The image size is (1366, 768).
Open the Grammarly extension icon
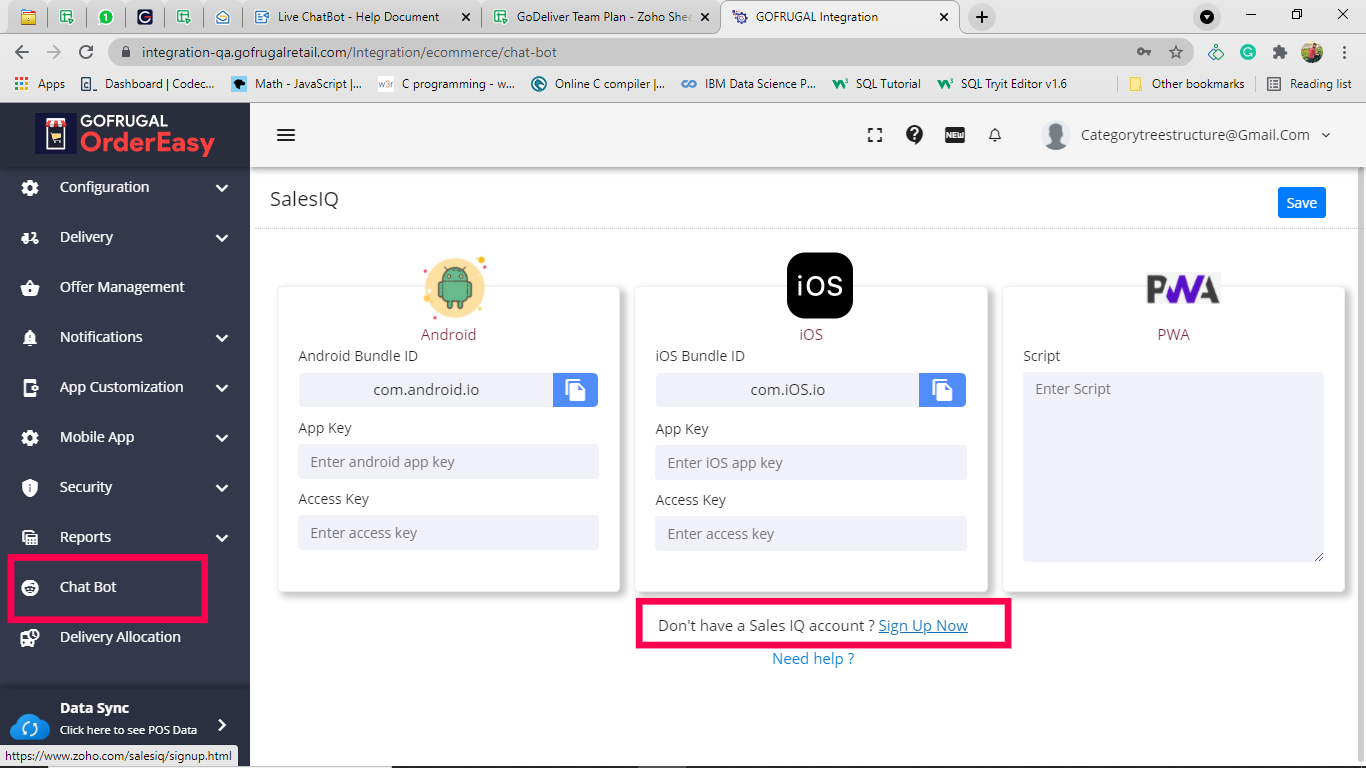[1248, 52]
